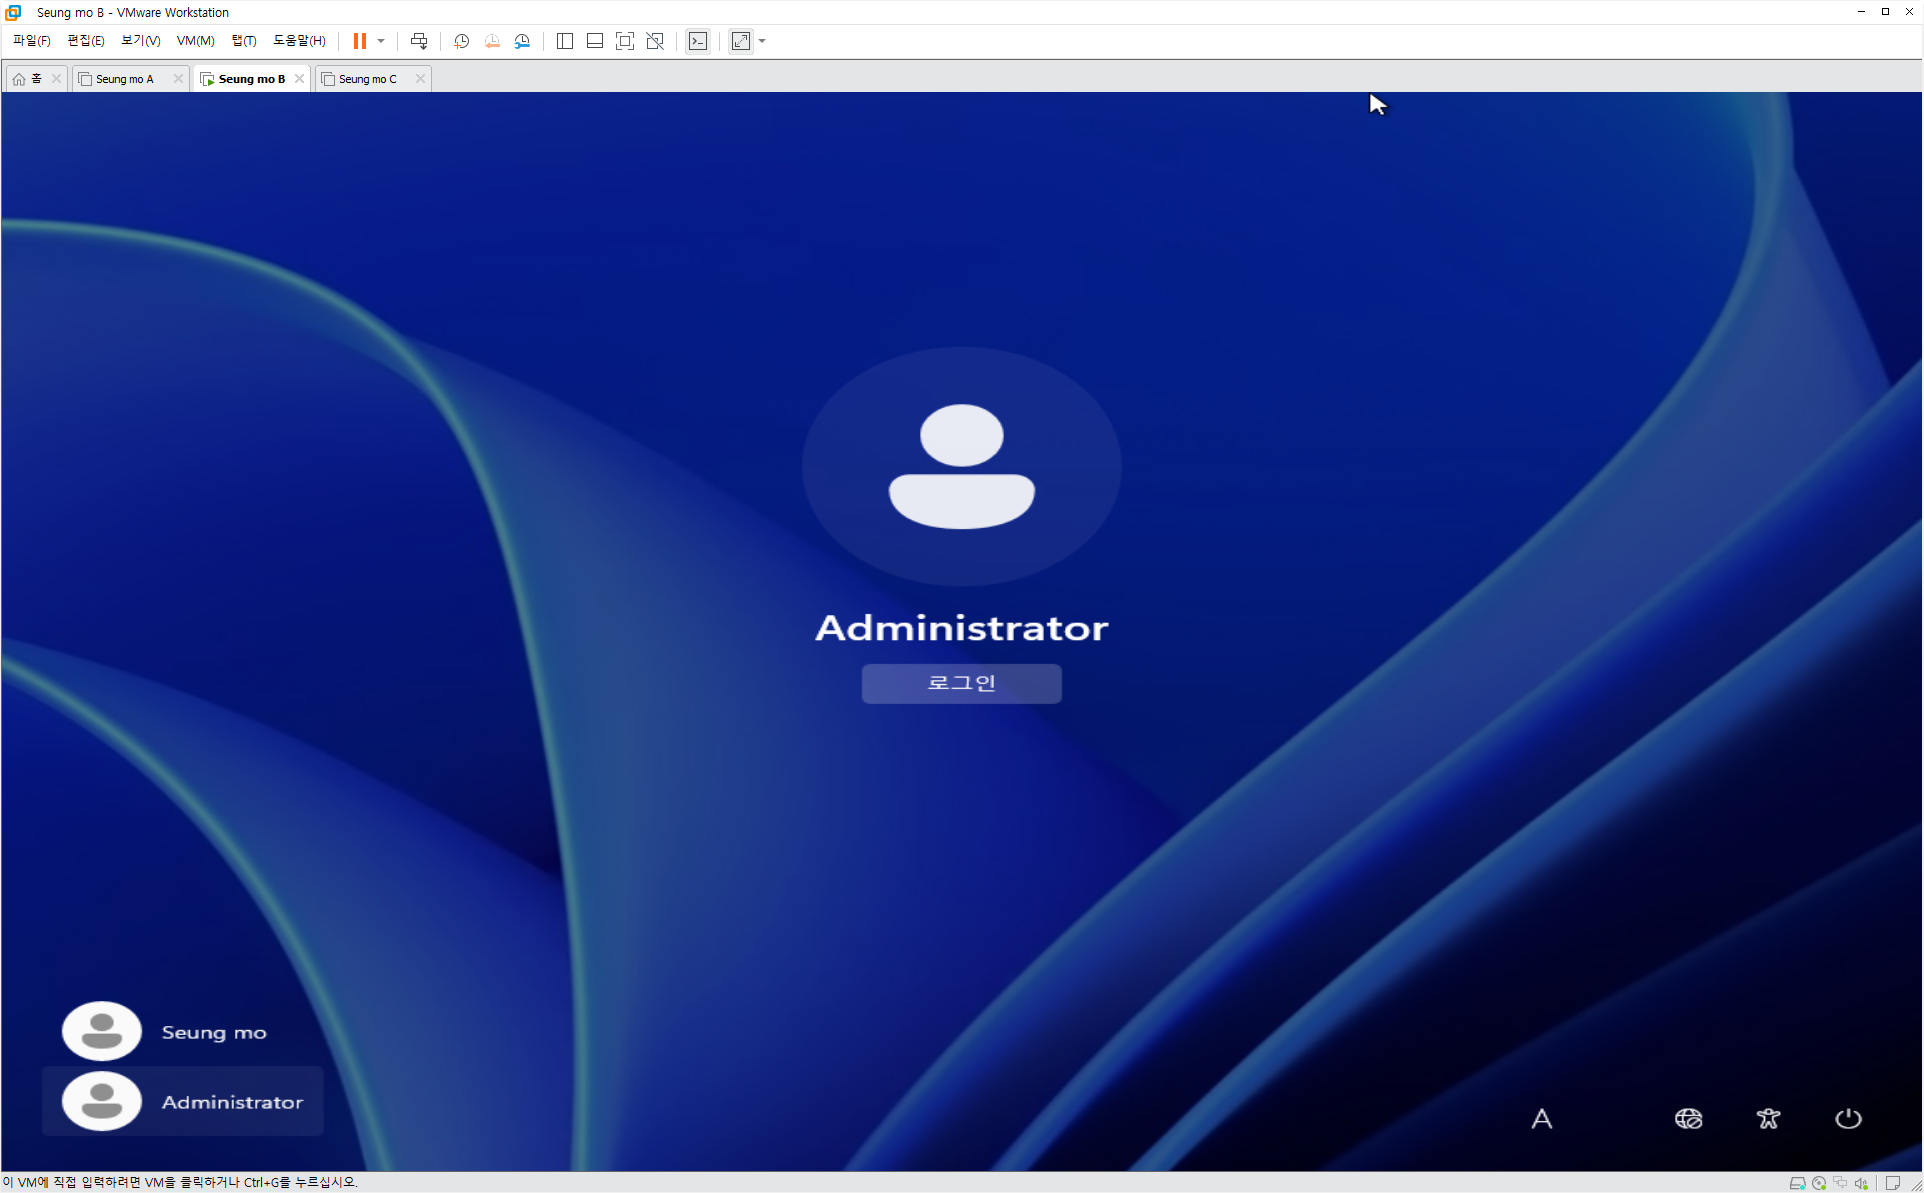The image size is (1924, 1193).
Task: Open the 보기(V) menu
Action: 140,41
